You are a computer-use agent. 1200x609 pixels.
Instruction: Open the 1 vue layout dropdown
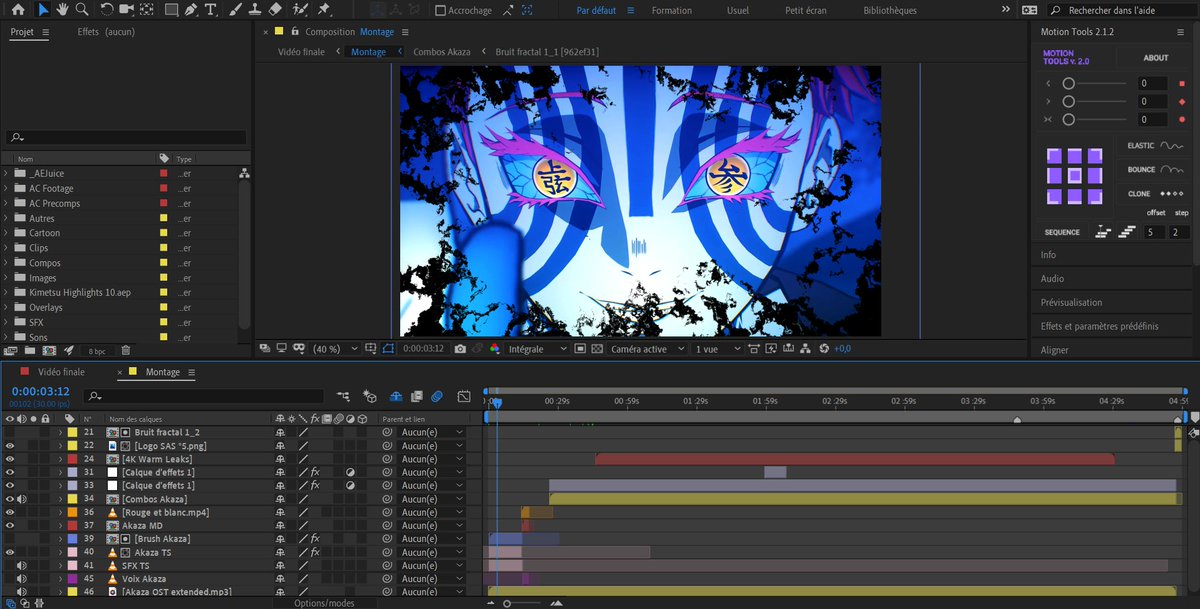(718, 349)
